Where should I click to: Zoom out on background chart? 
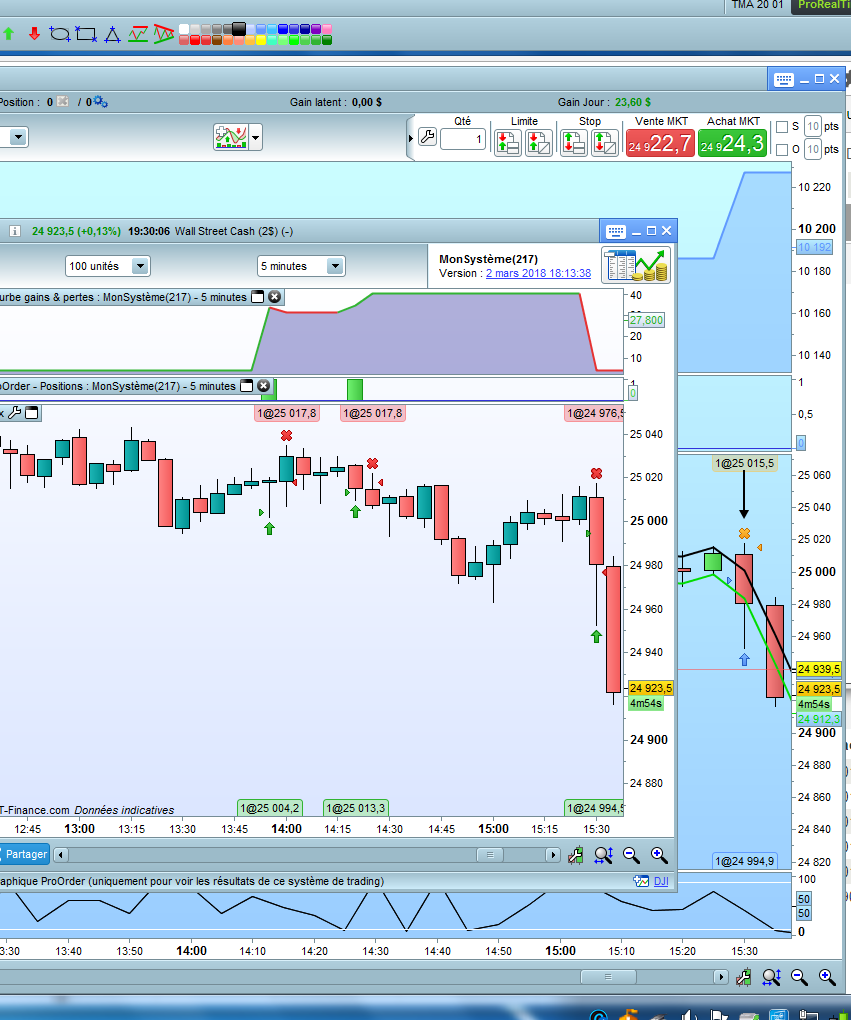(799, 976)
